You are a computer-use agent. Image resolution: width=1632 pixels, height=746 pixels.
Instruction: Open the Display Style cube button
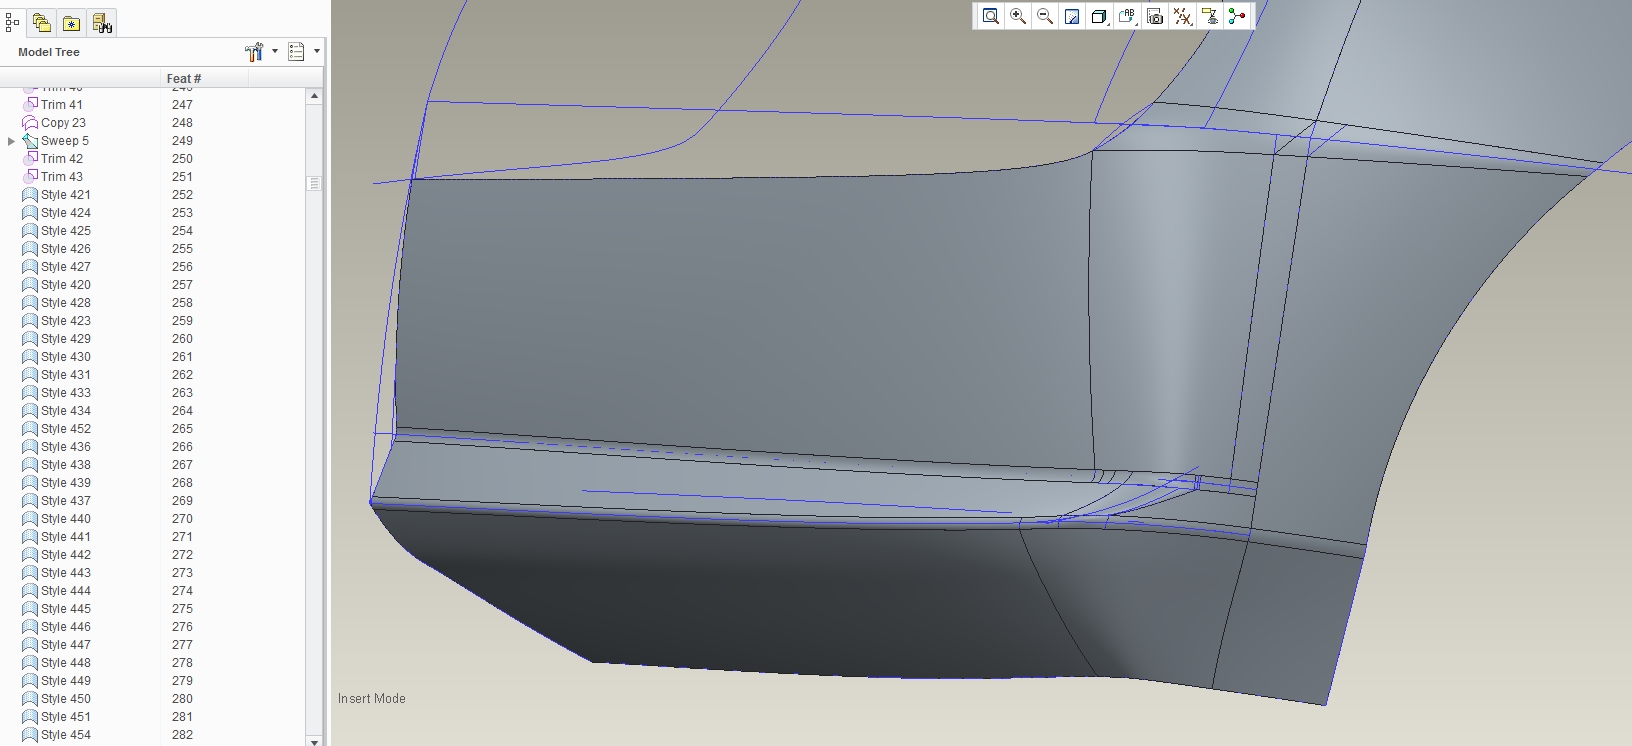point(1099,16)
